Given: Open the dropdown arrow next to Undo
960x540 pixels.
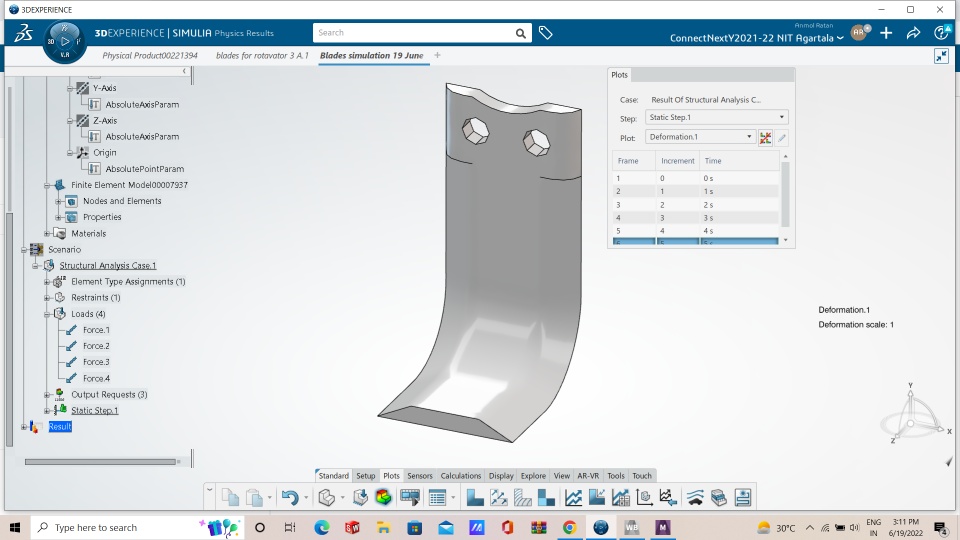Looking at the screenshot, I should [x=306, y=497].
